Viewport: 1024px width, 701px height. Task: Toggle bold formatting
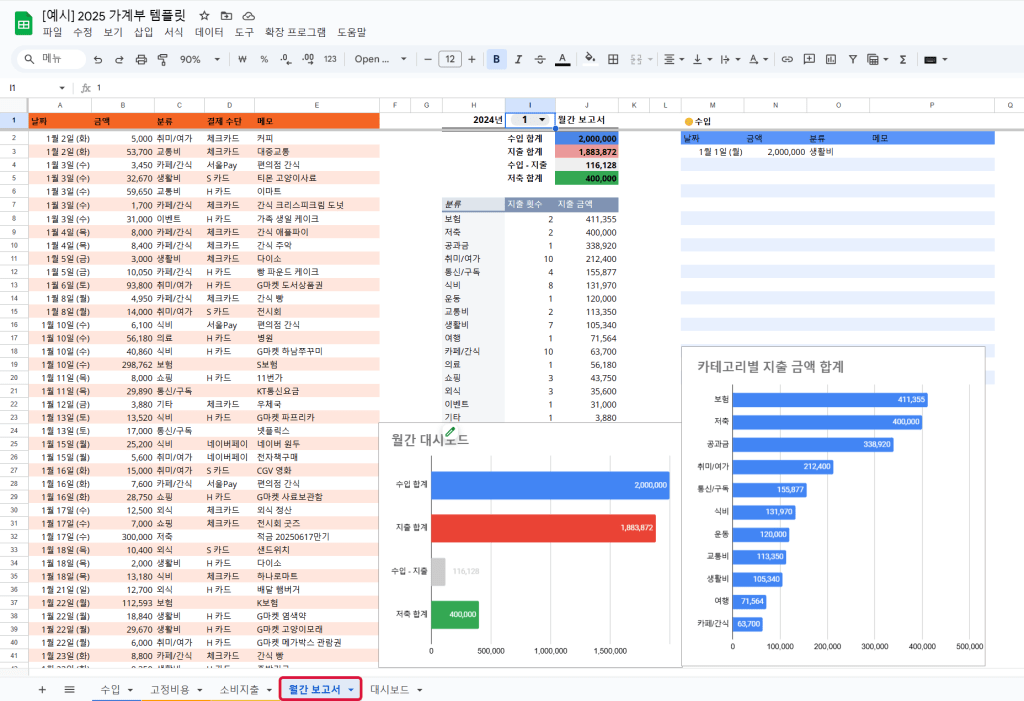point(496,59)
